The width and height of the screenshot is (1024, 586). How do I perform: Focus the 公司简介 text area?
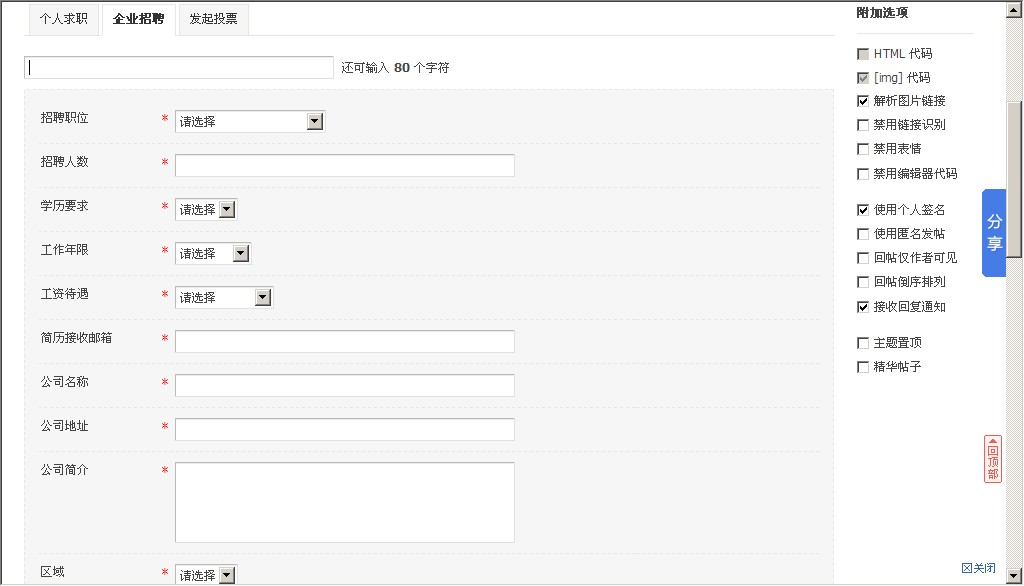pos(344,502)
